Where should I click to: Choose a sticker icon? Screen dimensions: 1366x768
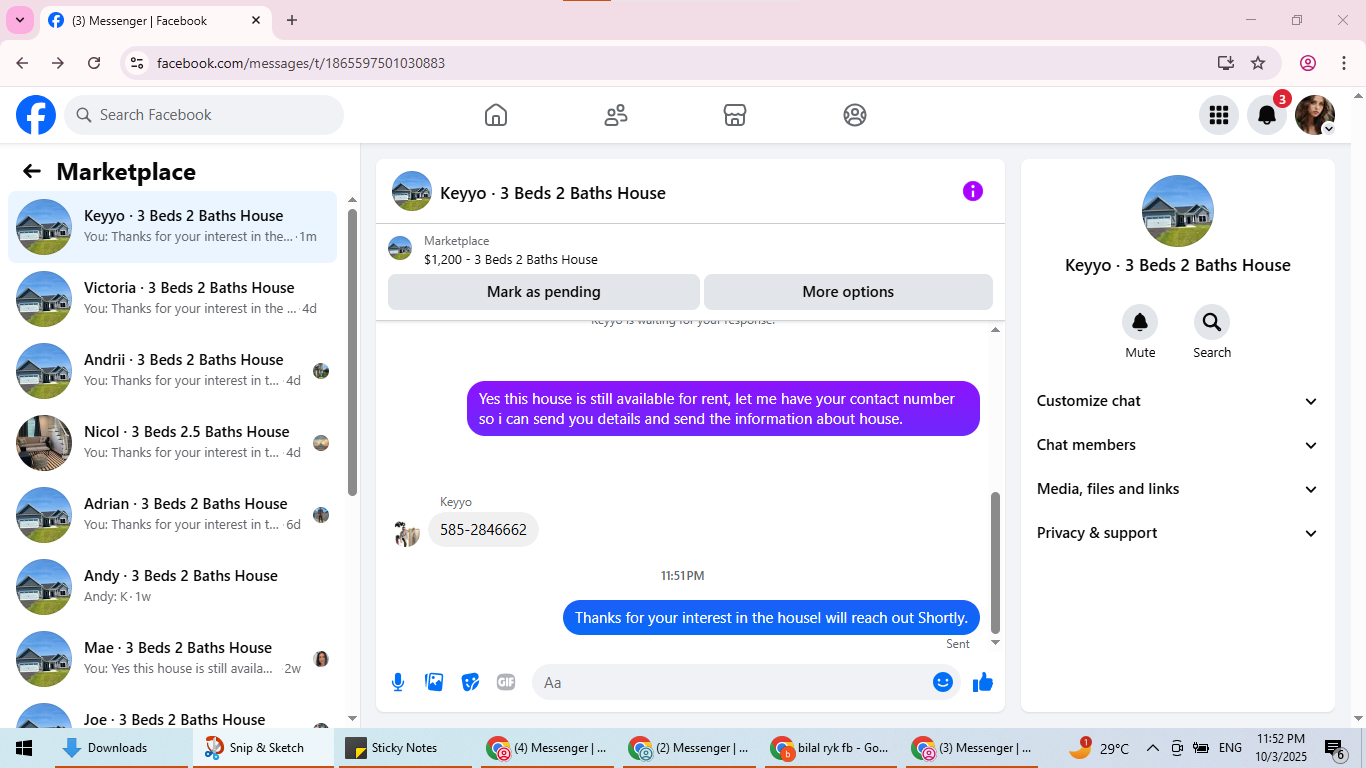tap(470, 682)
